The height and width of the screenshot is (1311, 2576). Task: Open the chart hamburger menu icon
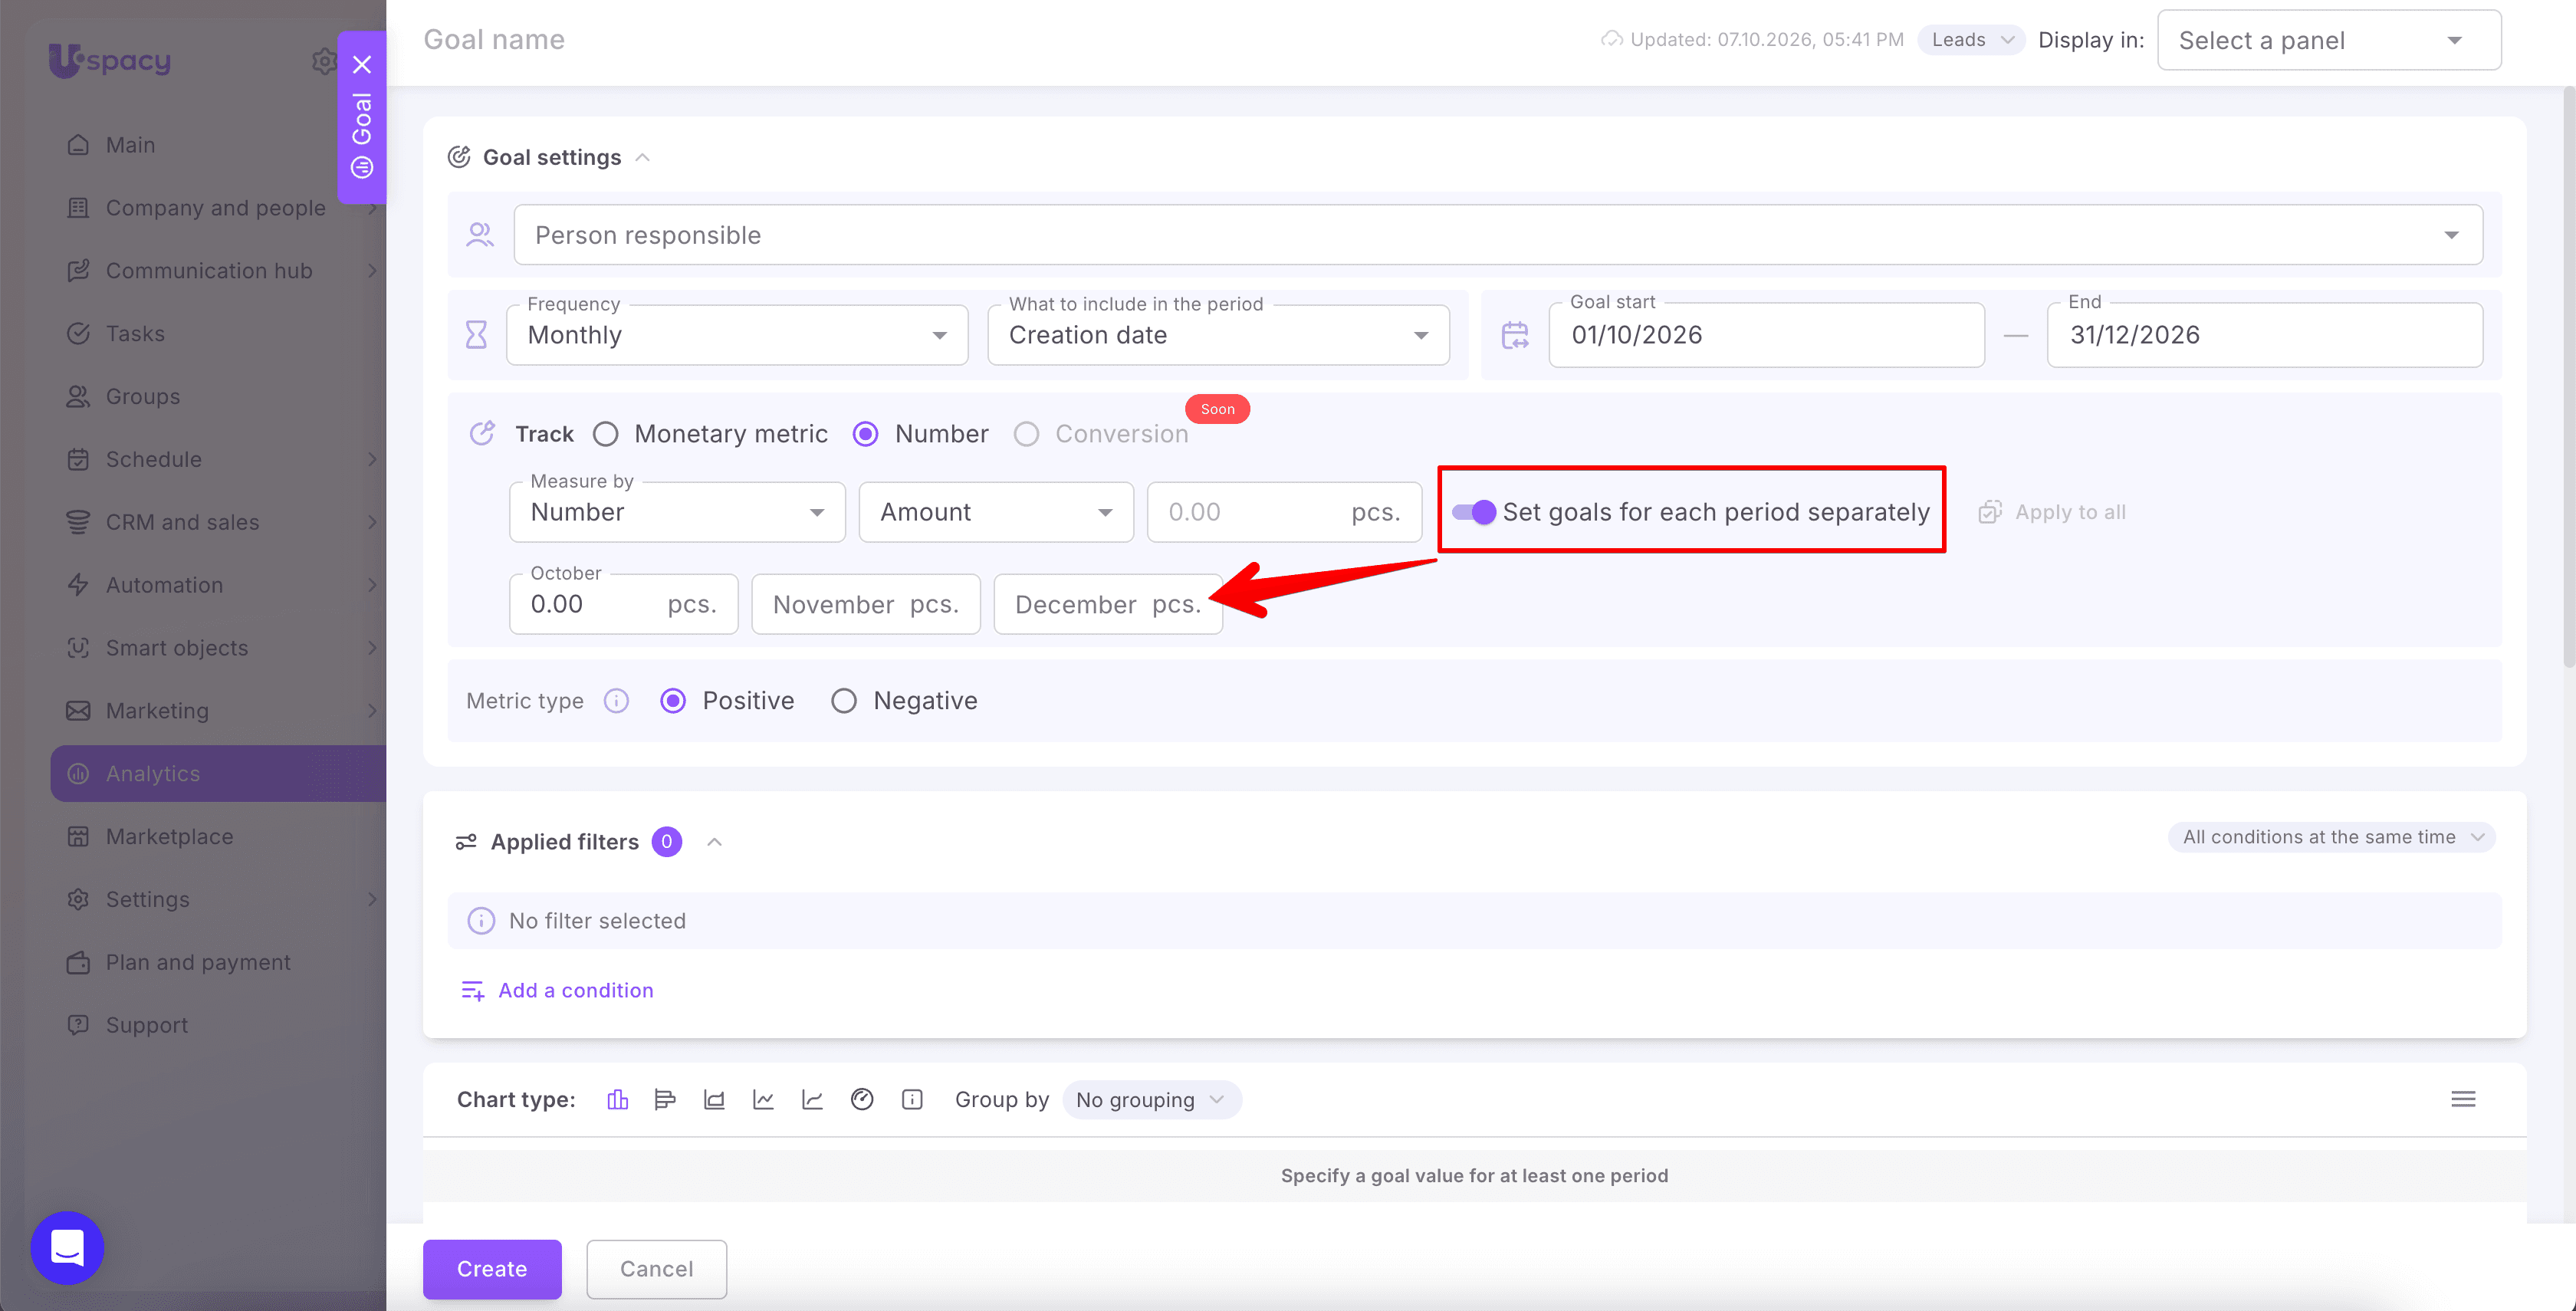click(x=2463, y=1100)
